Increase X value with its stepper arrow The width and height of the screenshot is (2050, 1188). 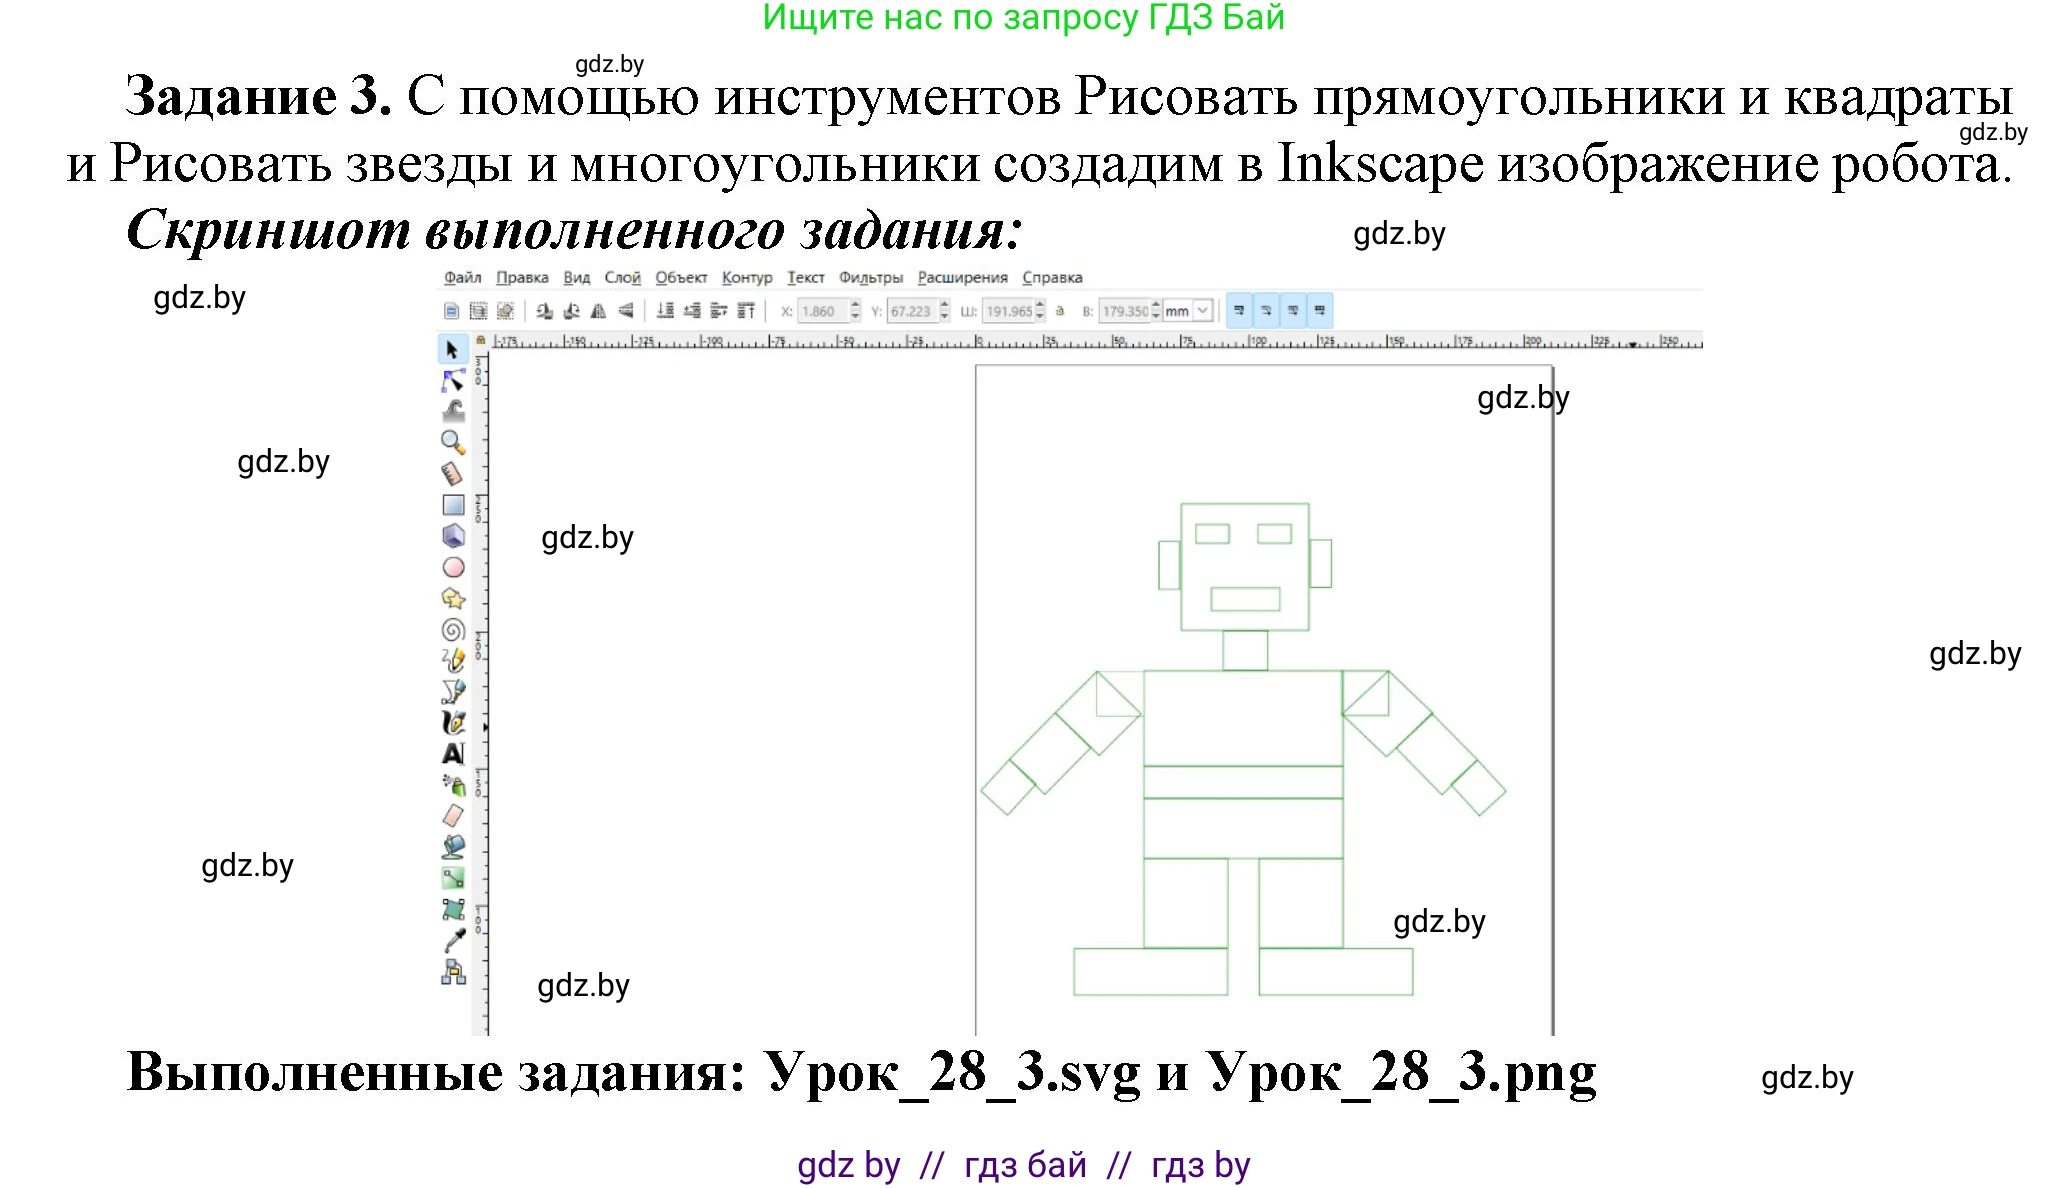click(x=854, y=306)
